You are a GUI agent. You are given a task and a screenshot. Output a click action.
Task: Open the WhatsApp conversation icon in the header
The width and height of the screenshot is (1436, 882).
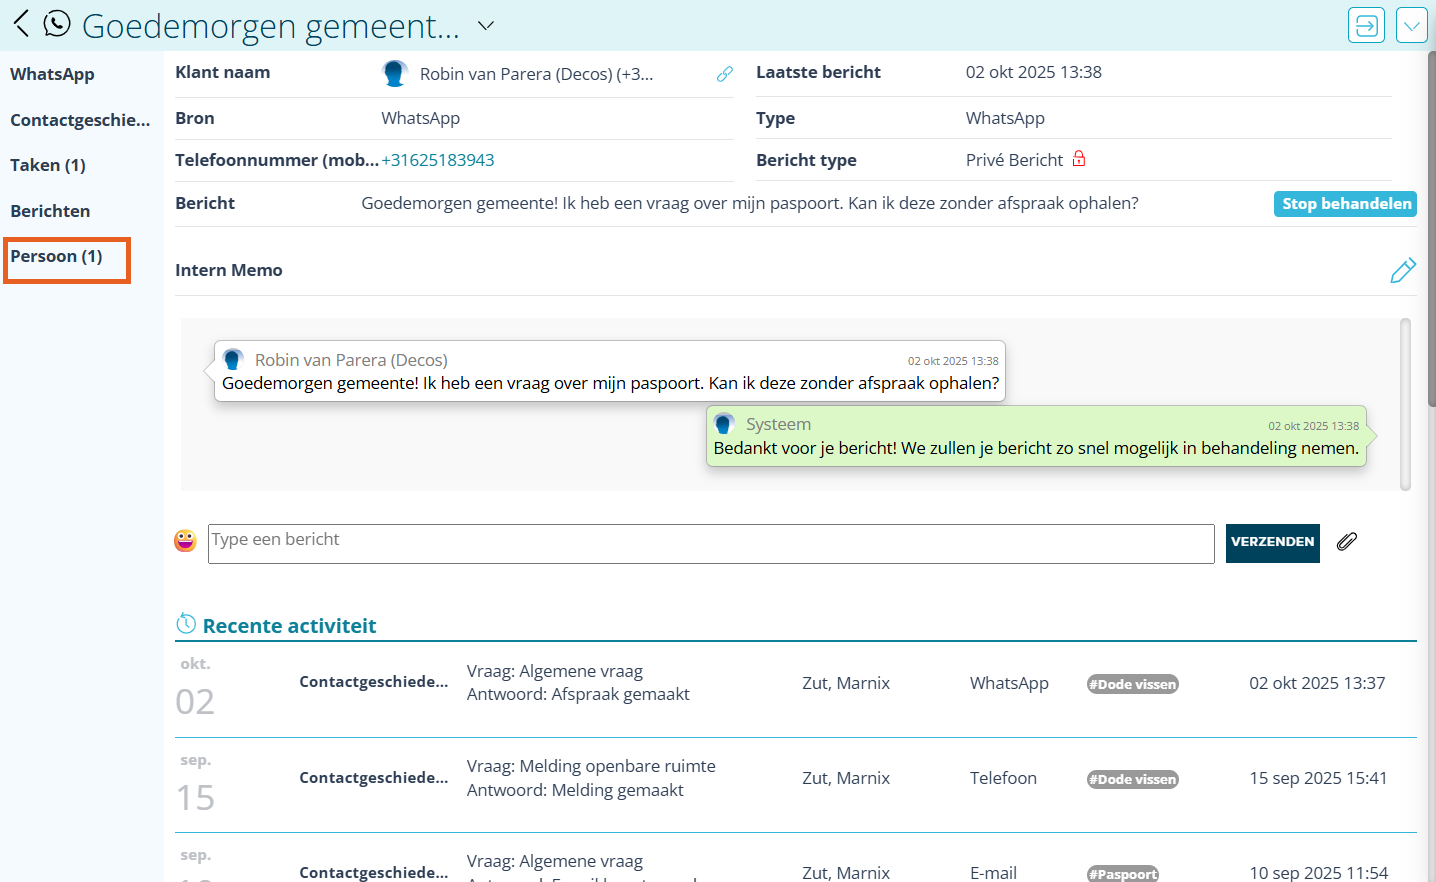[x=56, y=23]
